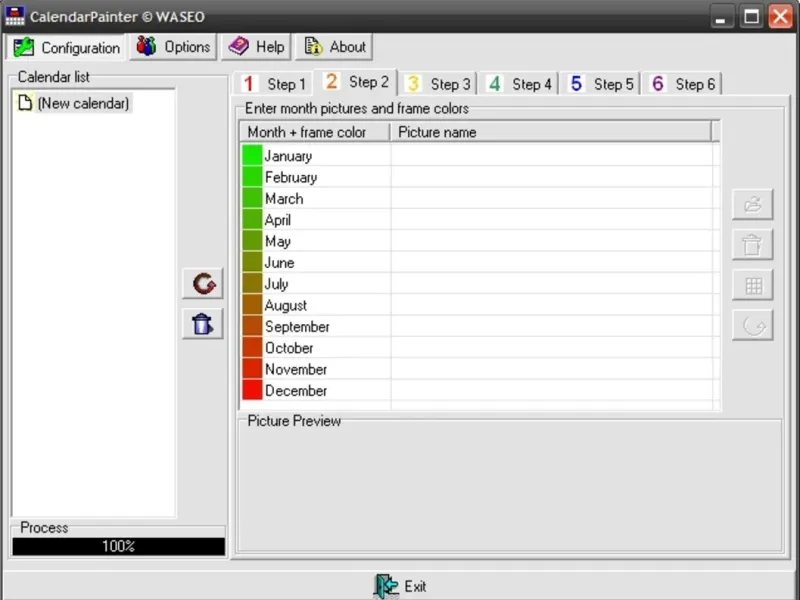The height and width of the screenshot is (600, 800).
Task: Select the January month label
Action: pos(288,156)
